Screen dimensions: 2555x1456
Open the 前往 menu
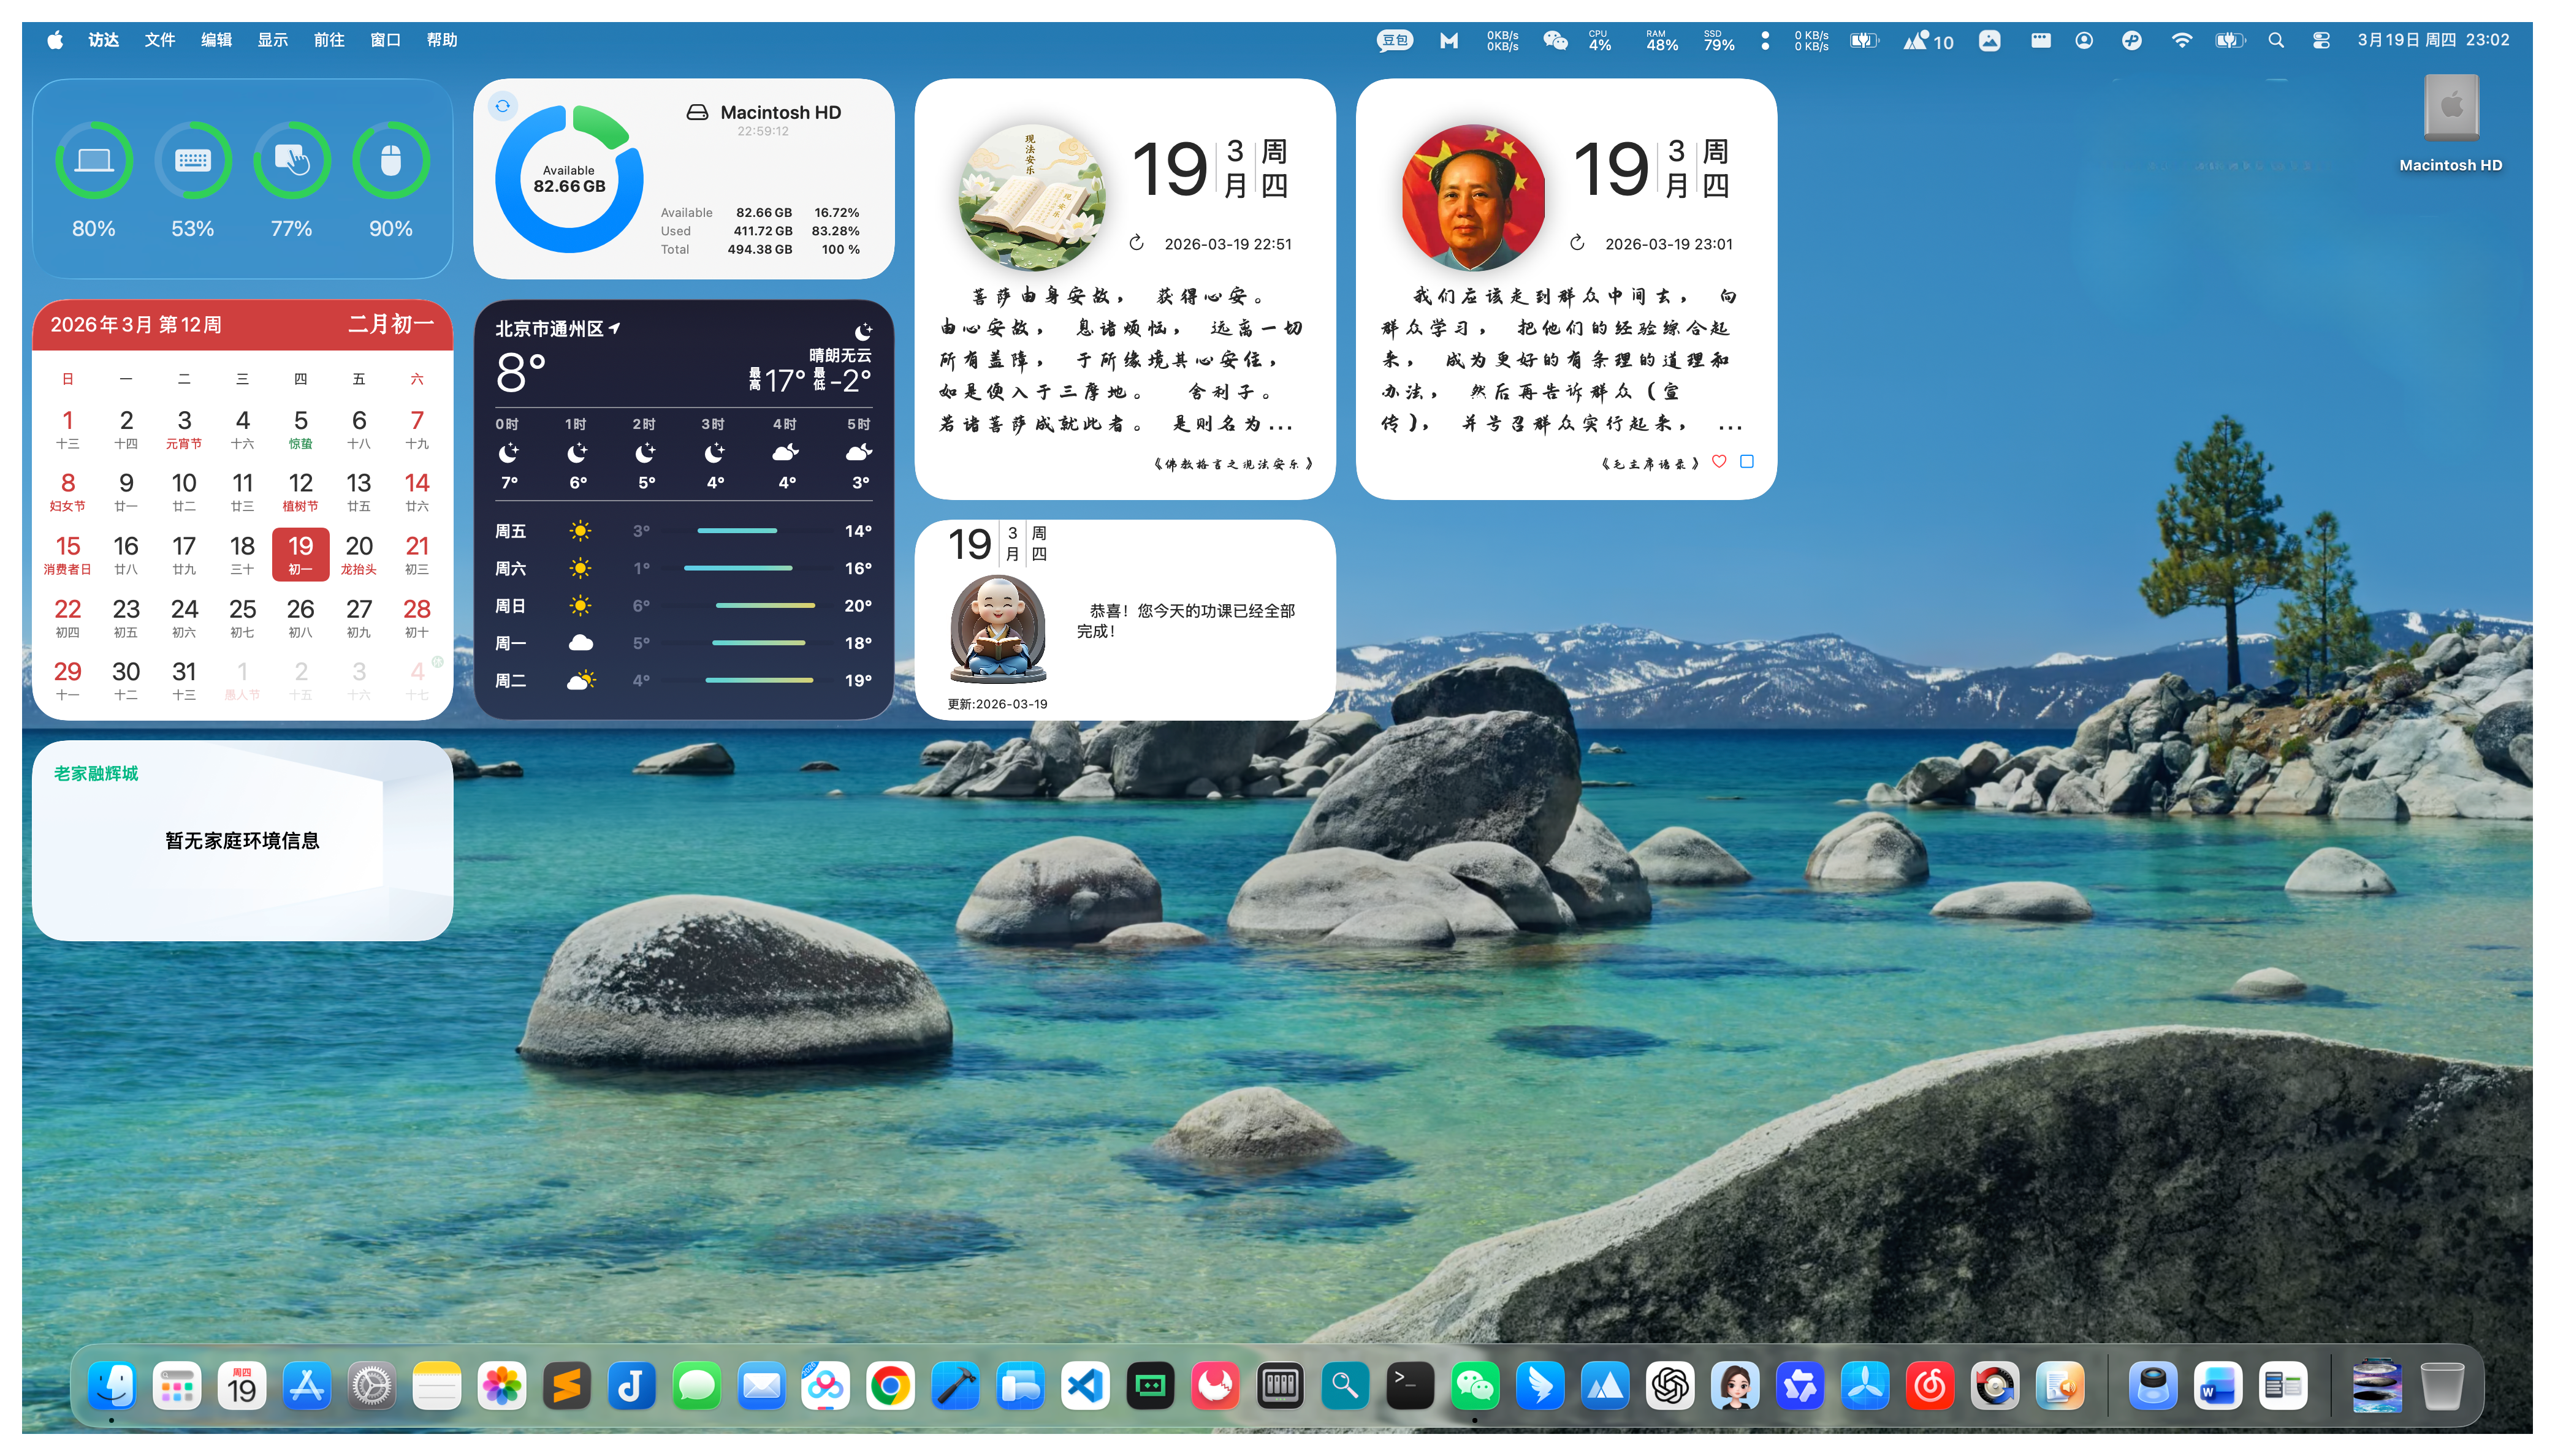tap(329, 40)
